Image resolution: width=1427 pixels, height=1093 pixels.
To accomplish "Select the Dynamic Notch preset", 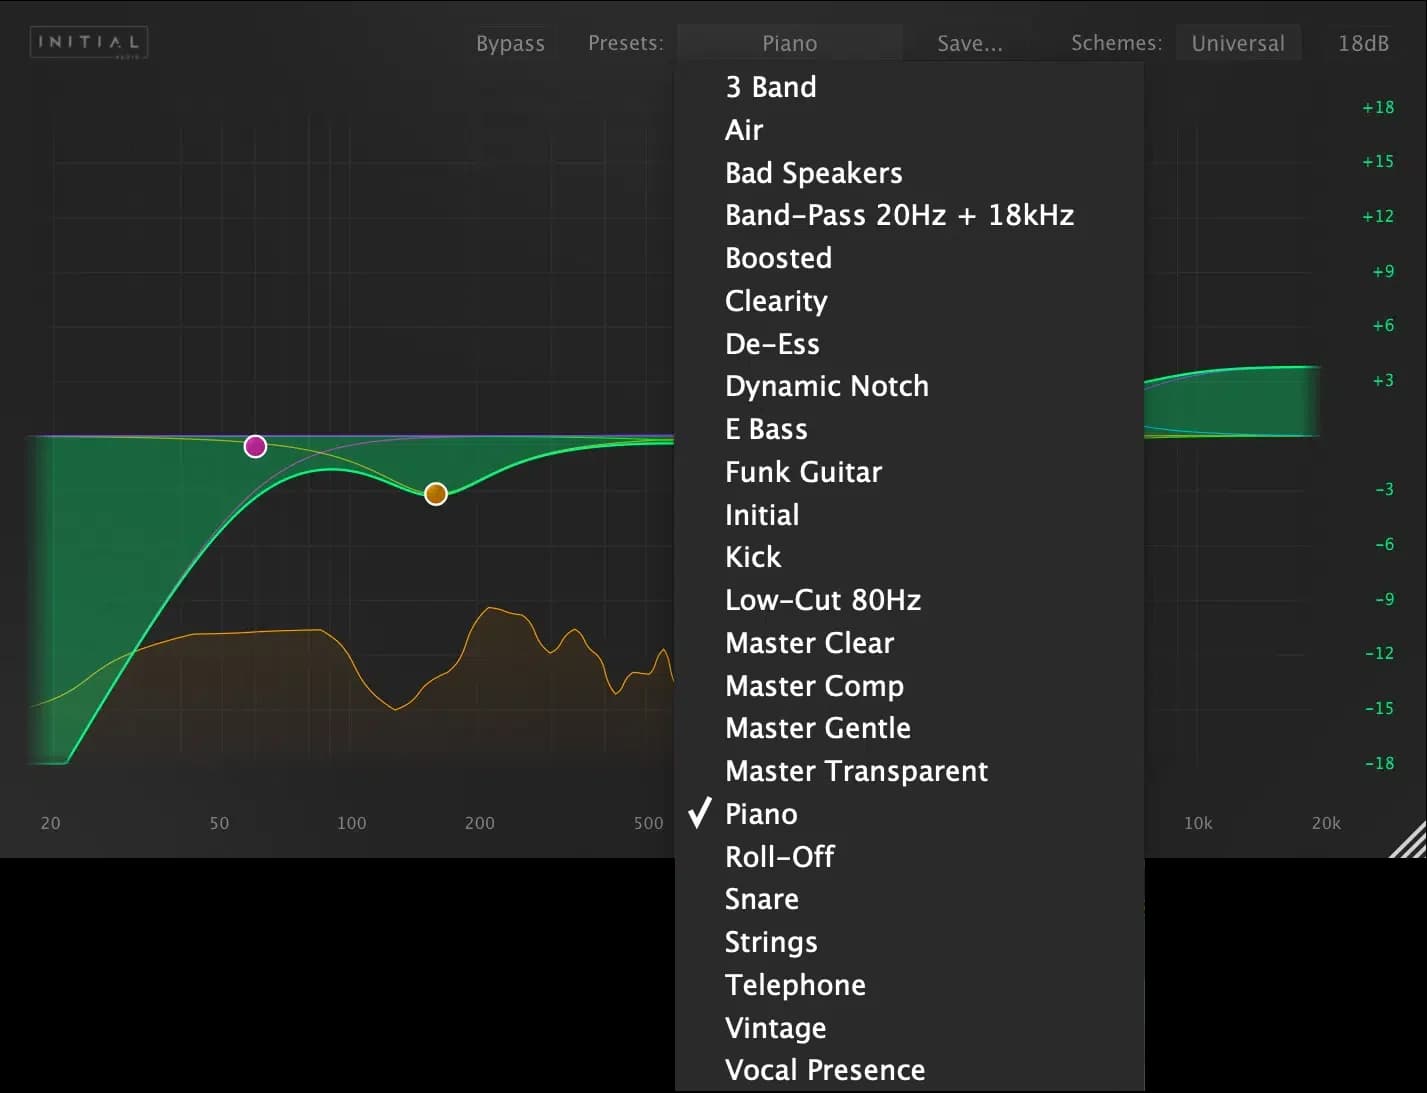I will 826,386.
